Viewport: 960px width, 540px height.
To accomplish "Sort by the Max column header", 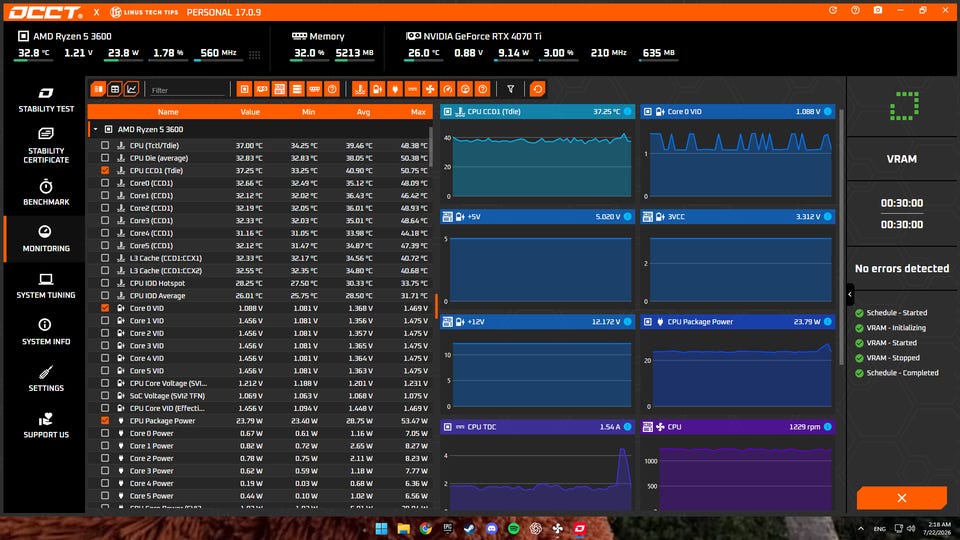I will click(x=418, y=112).
